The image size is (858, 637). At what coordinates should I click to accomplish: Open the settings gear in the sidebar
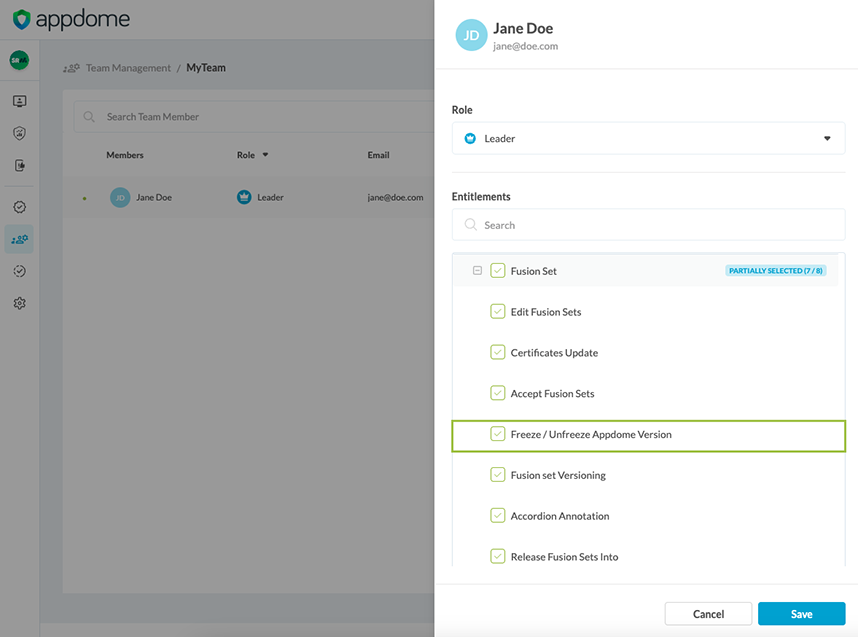click(x=19, y=303)
